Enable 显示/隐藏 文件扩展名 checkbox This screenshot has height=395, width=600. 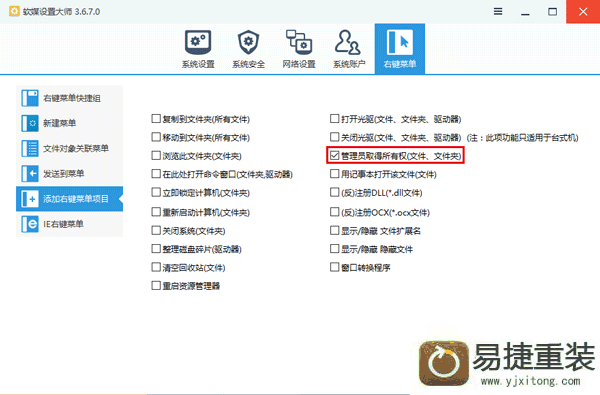[334, 230]
